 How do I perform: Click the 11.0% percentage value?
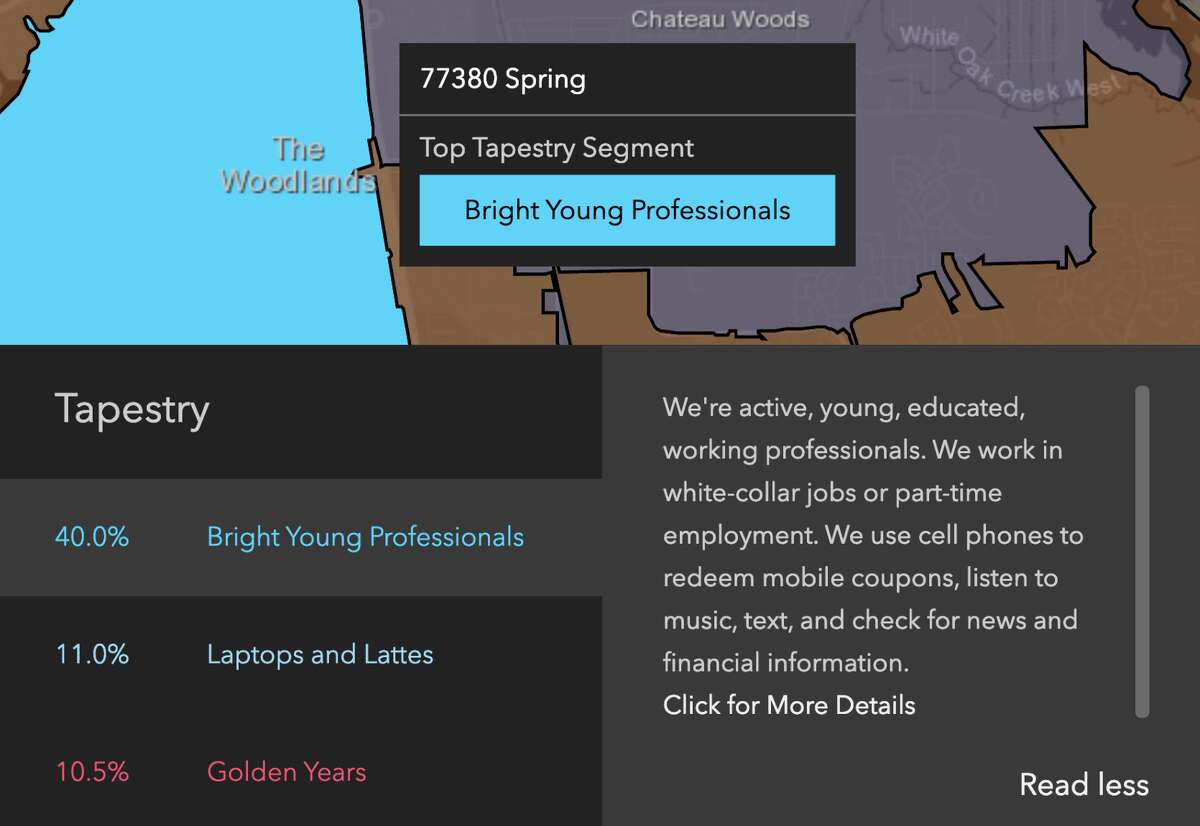click(92, 655)
